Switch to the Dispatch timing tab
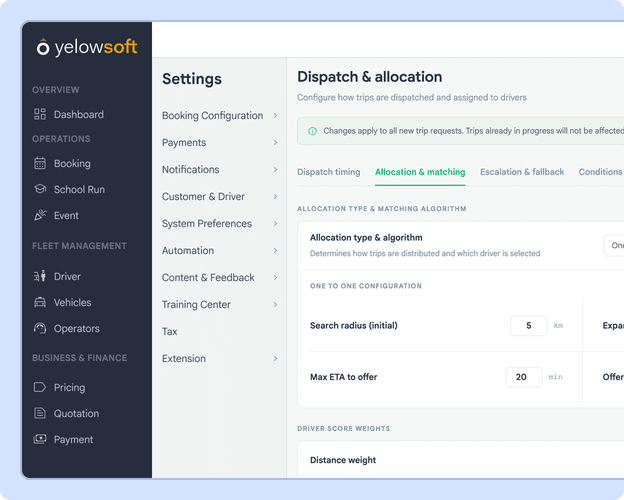 329,172
